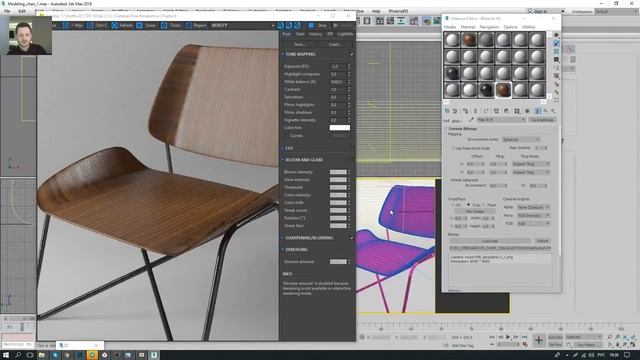Click the eyedropper pick material icon
This screenshot has height=360, width=640.
tap(471, 120)
